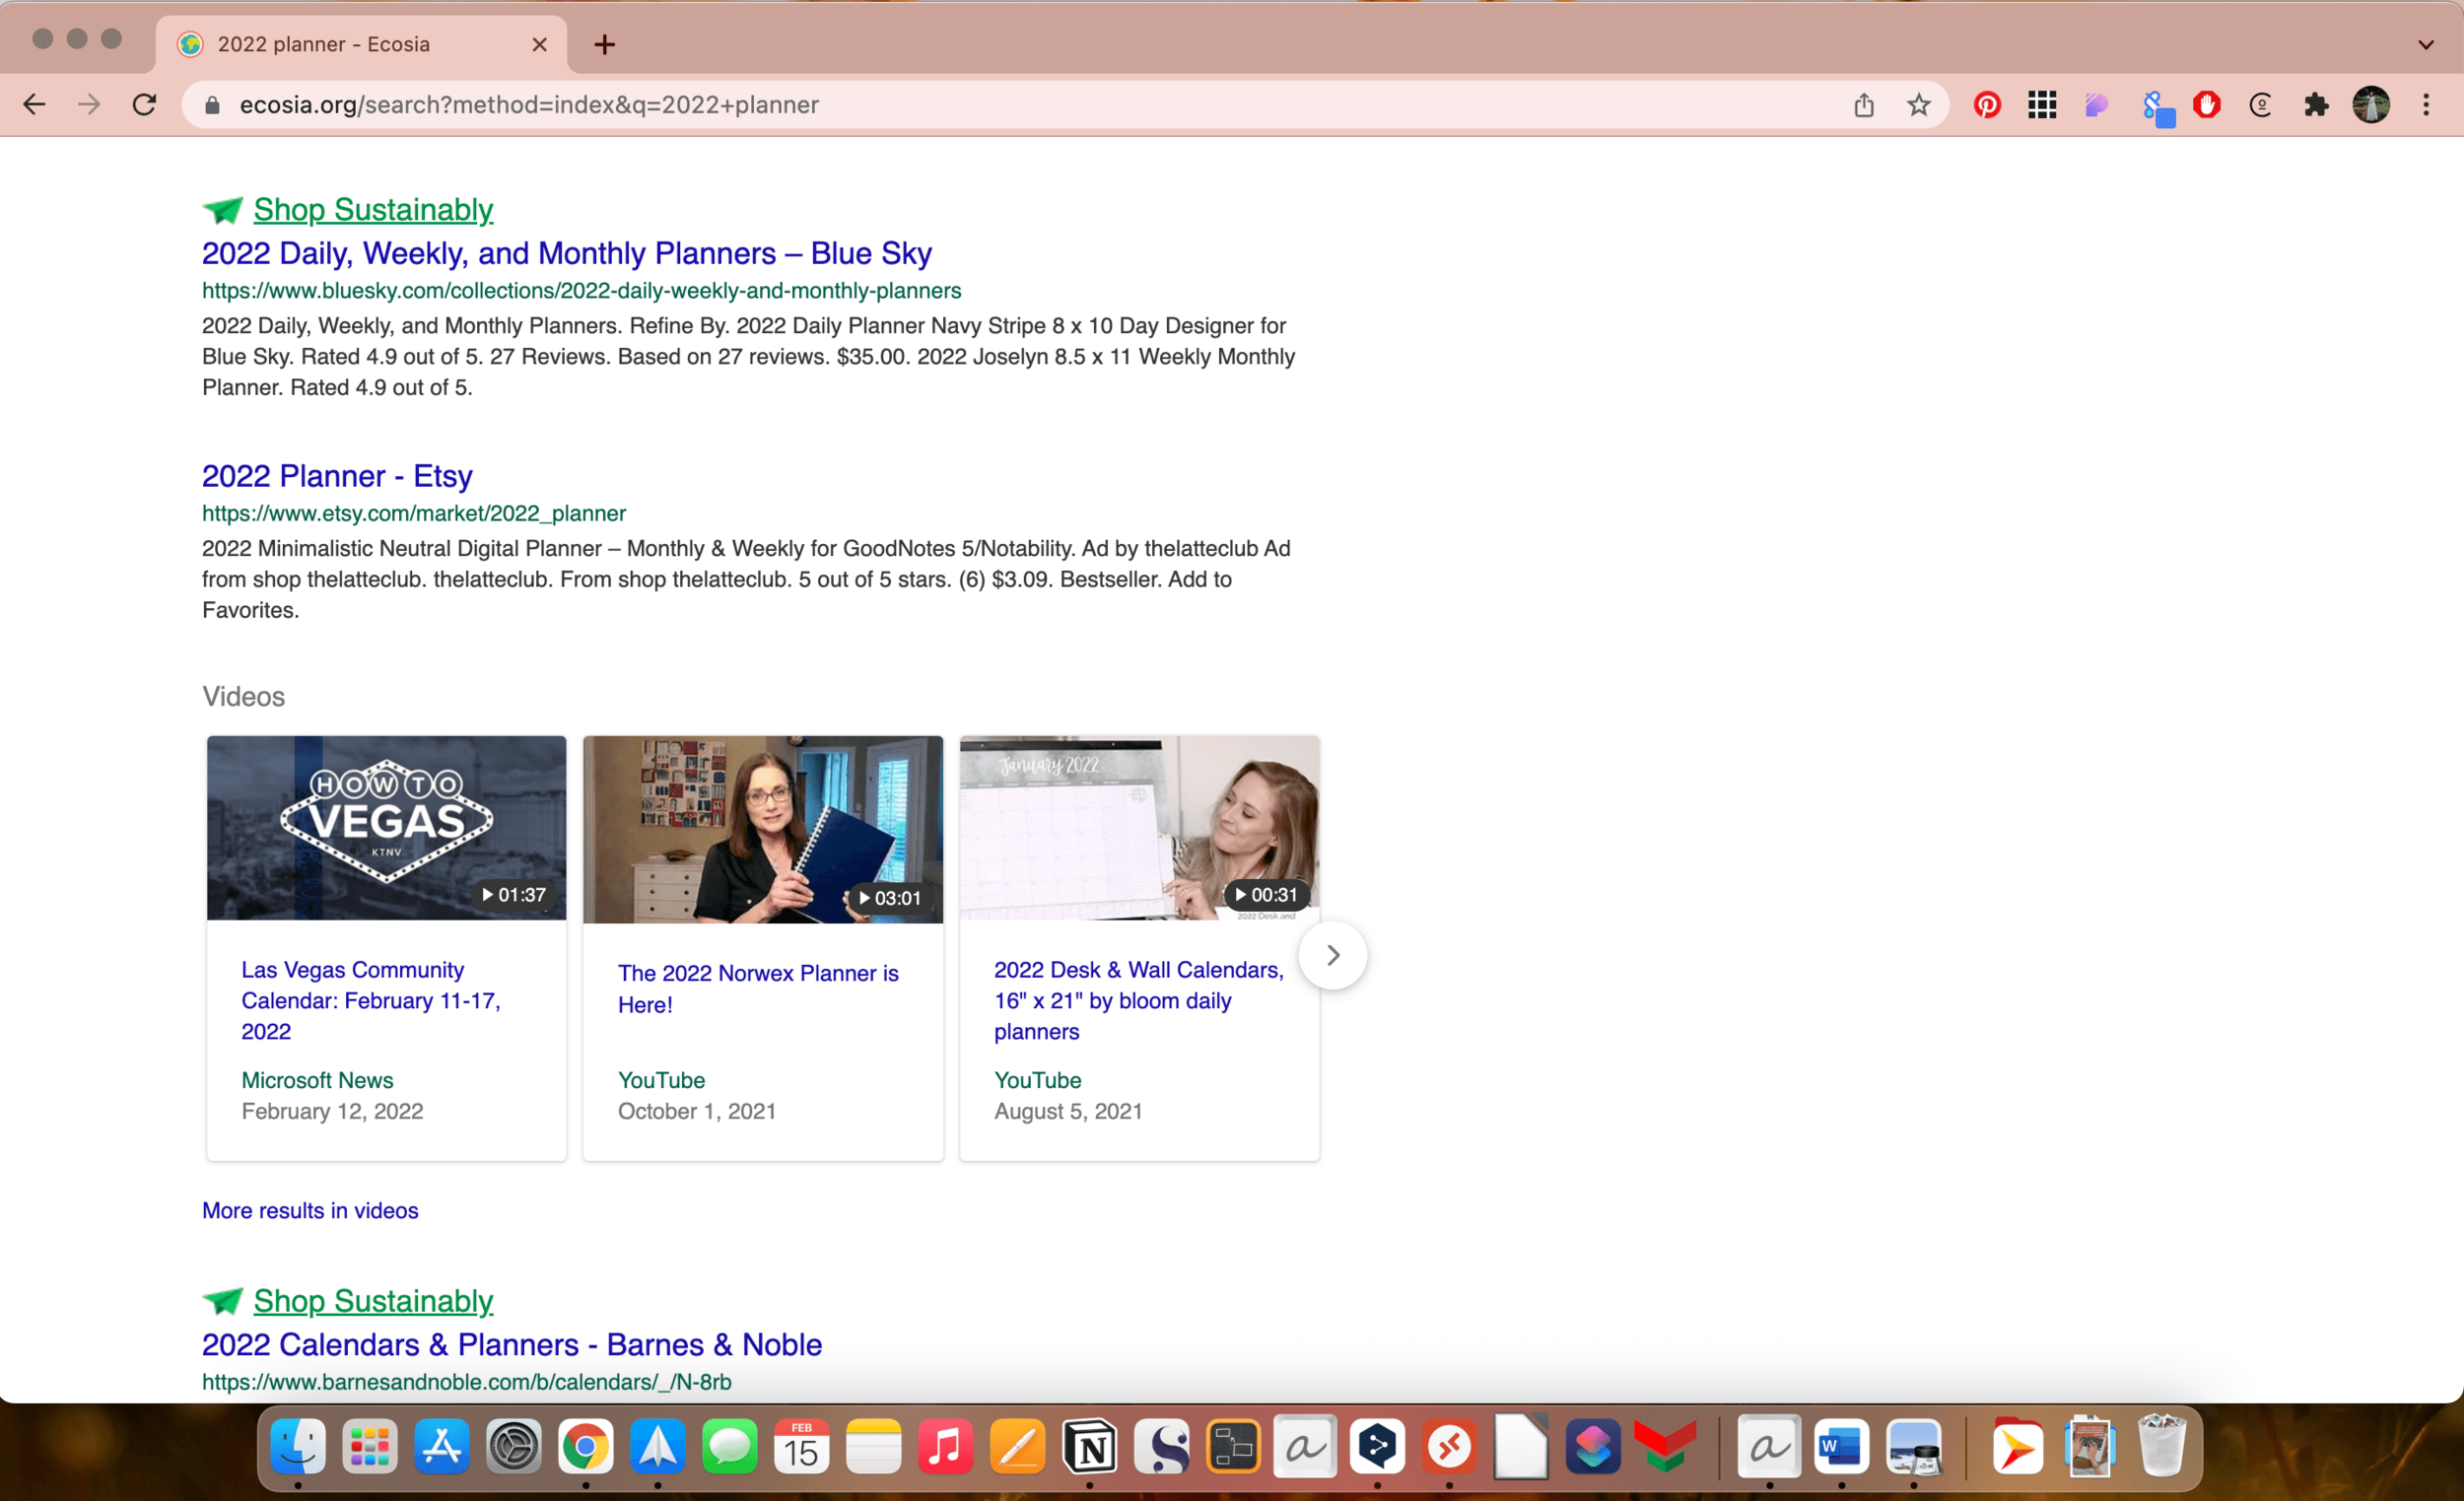The width and height of the screenshot is (2464, 1501).
Task: Open the first Shop Sustainably link
Action: coord(372,210)
